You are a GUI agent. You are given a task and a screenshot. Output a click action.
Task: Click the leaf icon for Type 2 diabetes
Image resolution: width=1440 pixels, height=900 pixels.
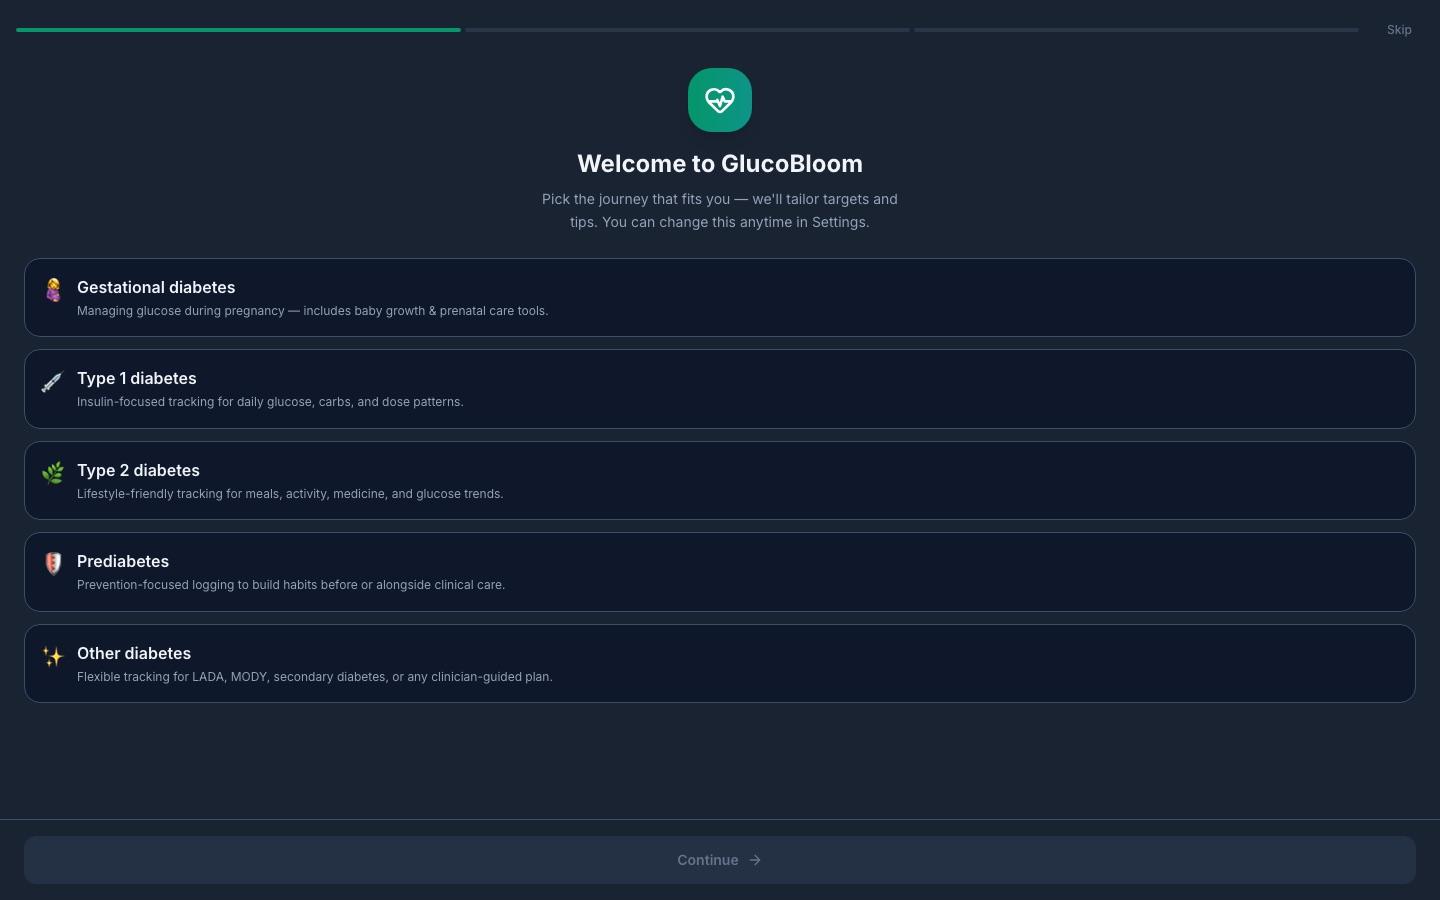tap(53, 473)
